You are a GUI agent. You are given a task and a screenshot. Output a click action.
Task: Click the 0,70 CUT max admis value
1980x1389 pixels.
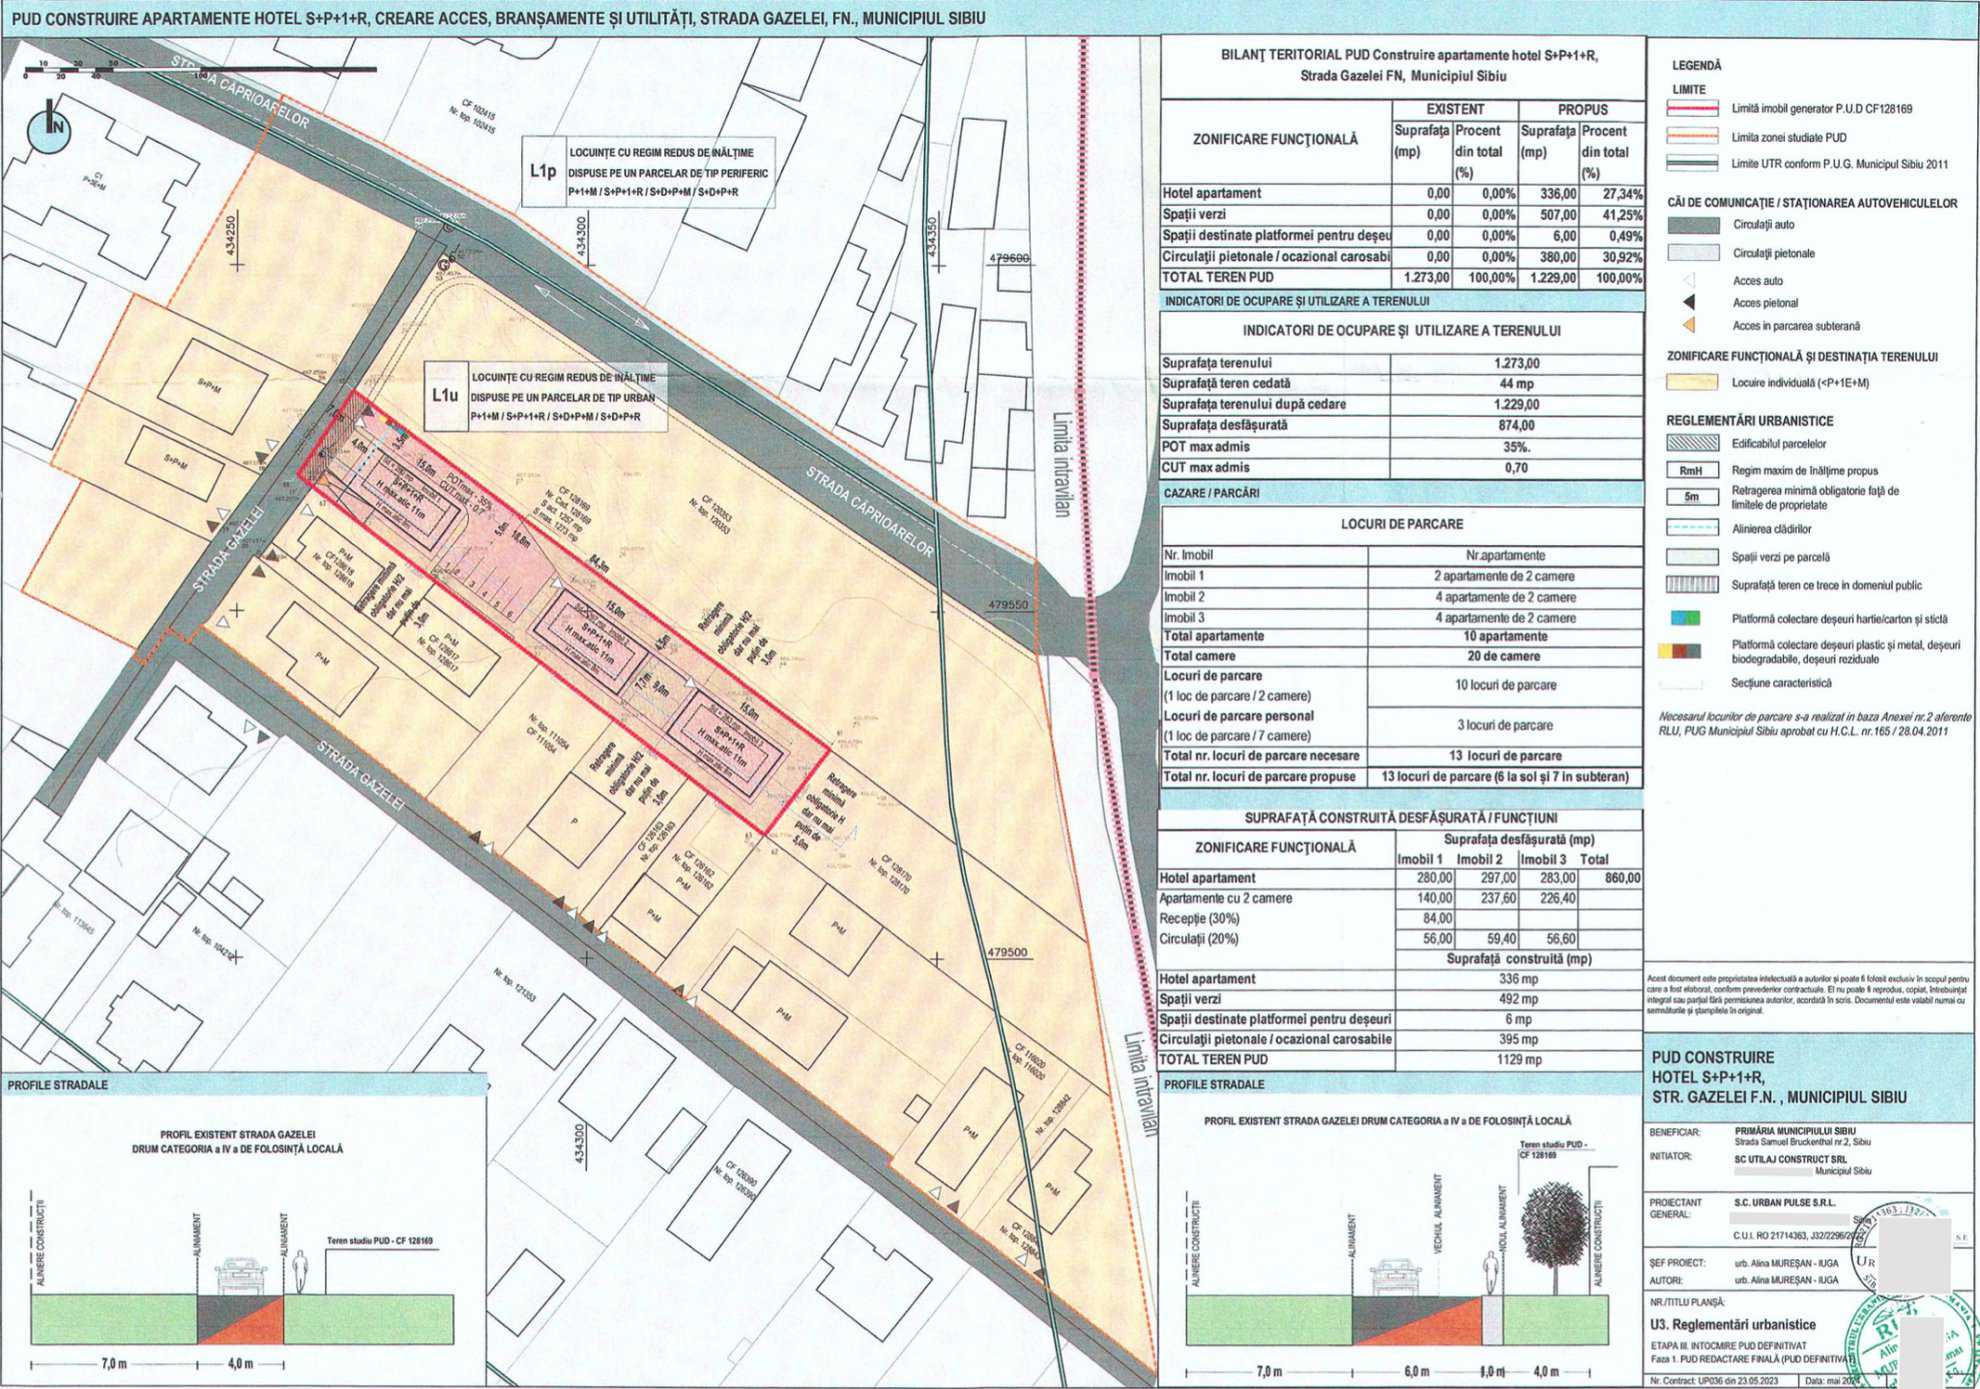tap(1516, 468)
